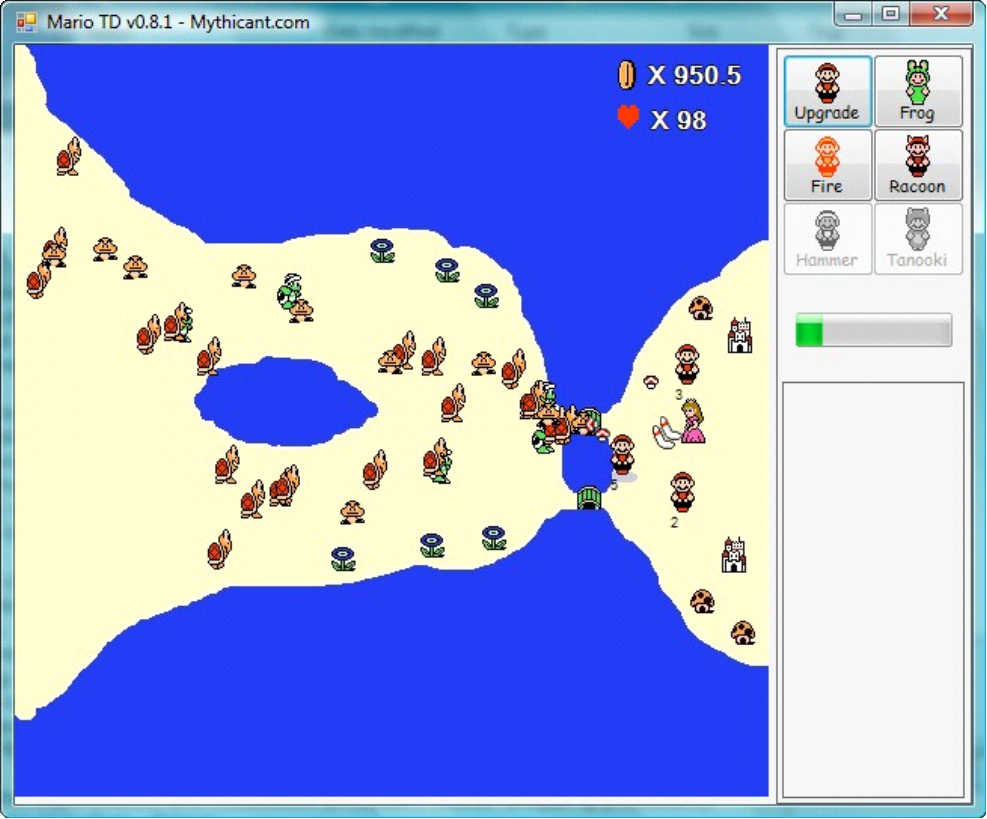987x819 pixels.
Task: Click the red heart lives icon
Action: (628, 117)
